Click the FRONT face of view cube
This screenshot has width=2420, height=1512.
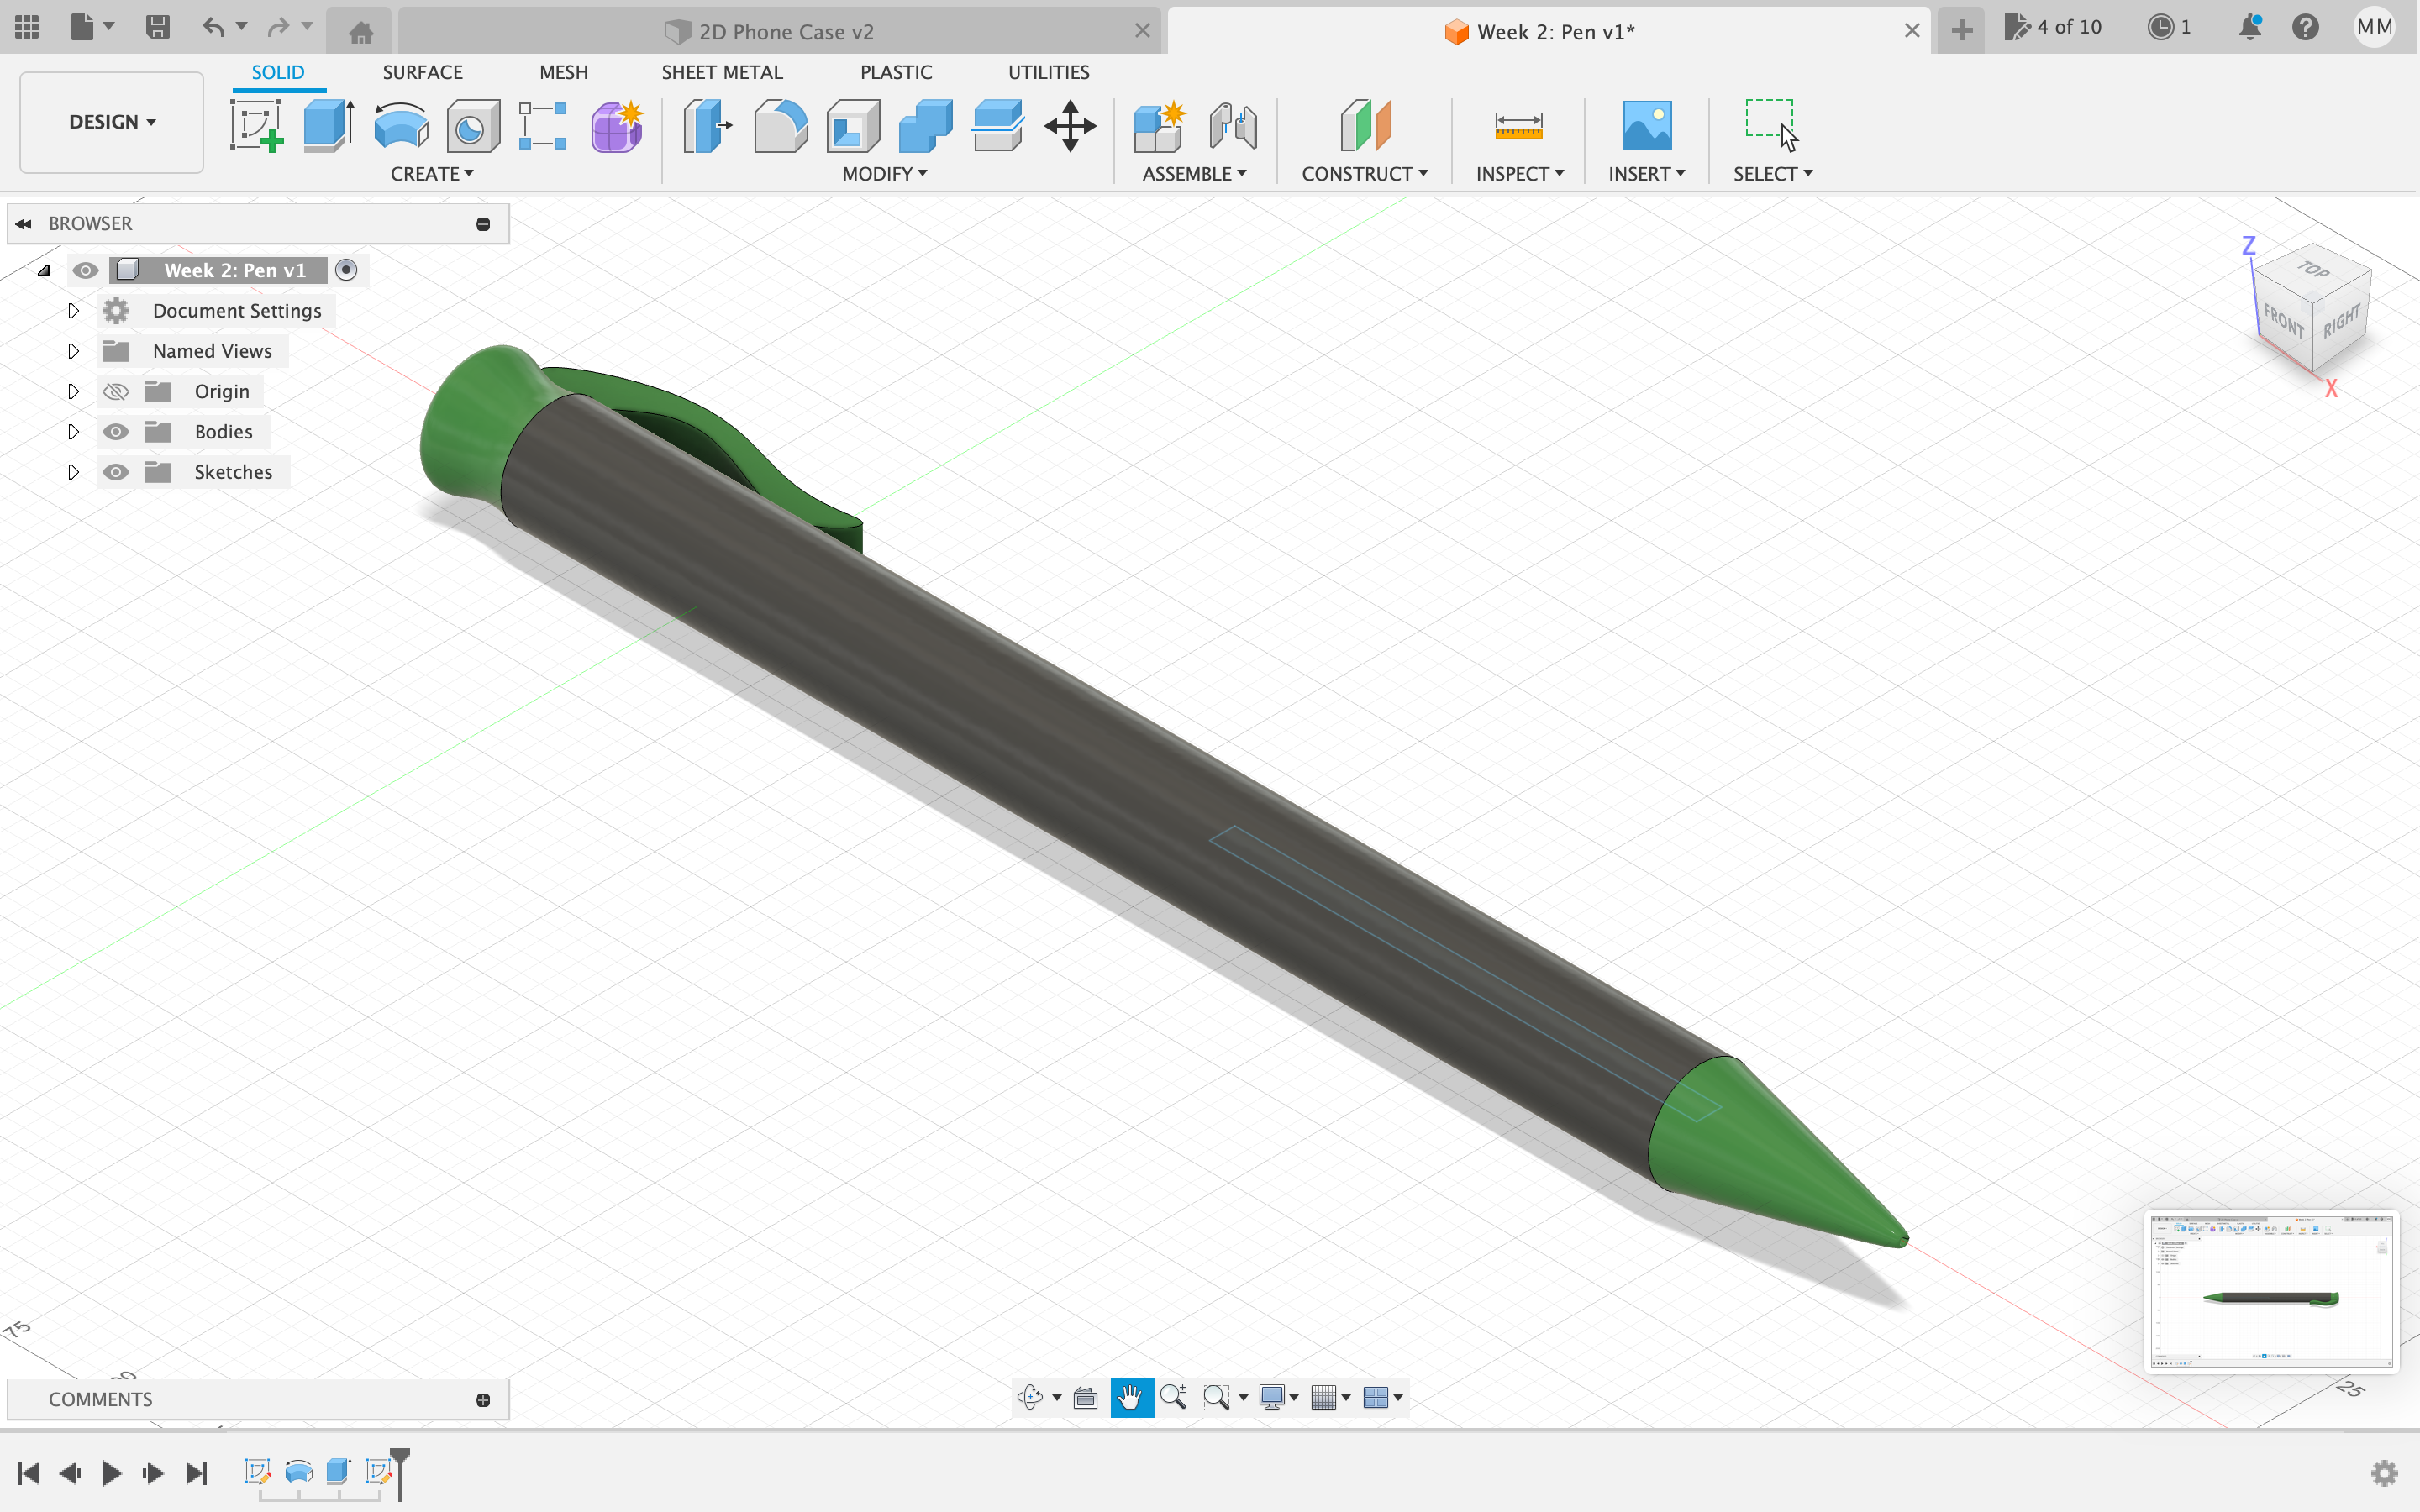click(x=2283, y=321)
